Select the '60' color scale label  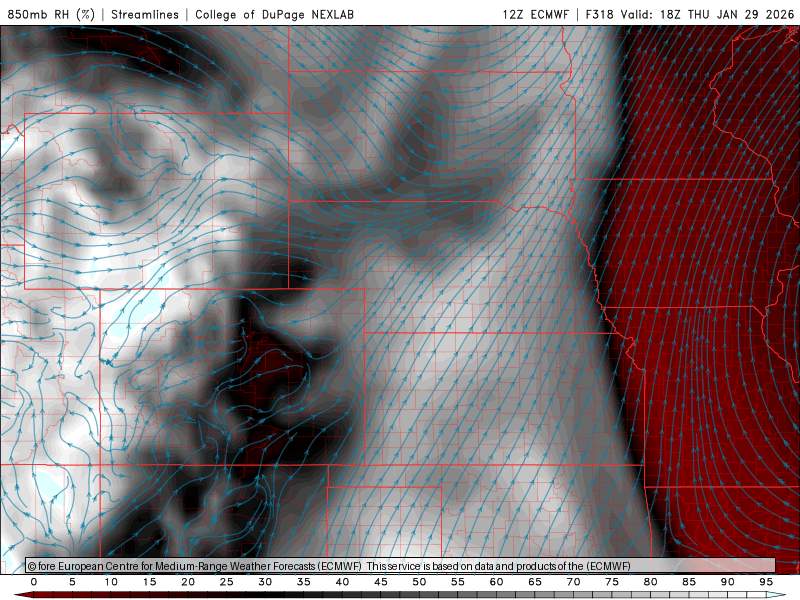496,582
